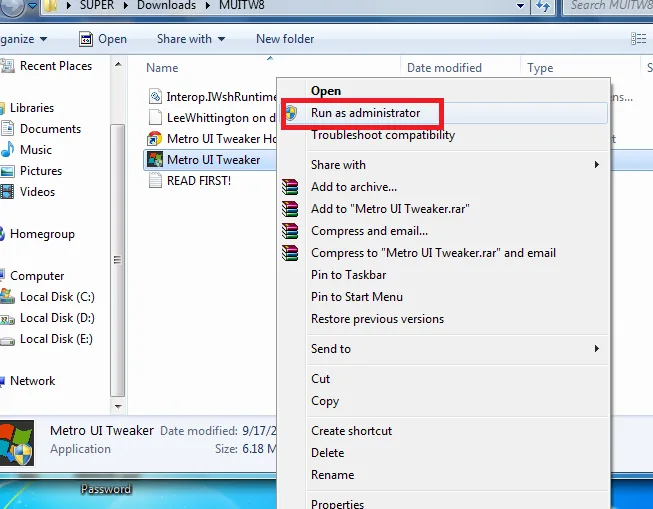Click the Local Disk (E:) drive icon

point(7,341)
